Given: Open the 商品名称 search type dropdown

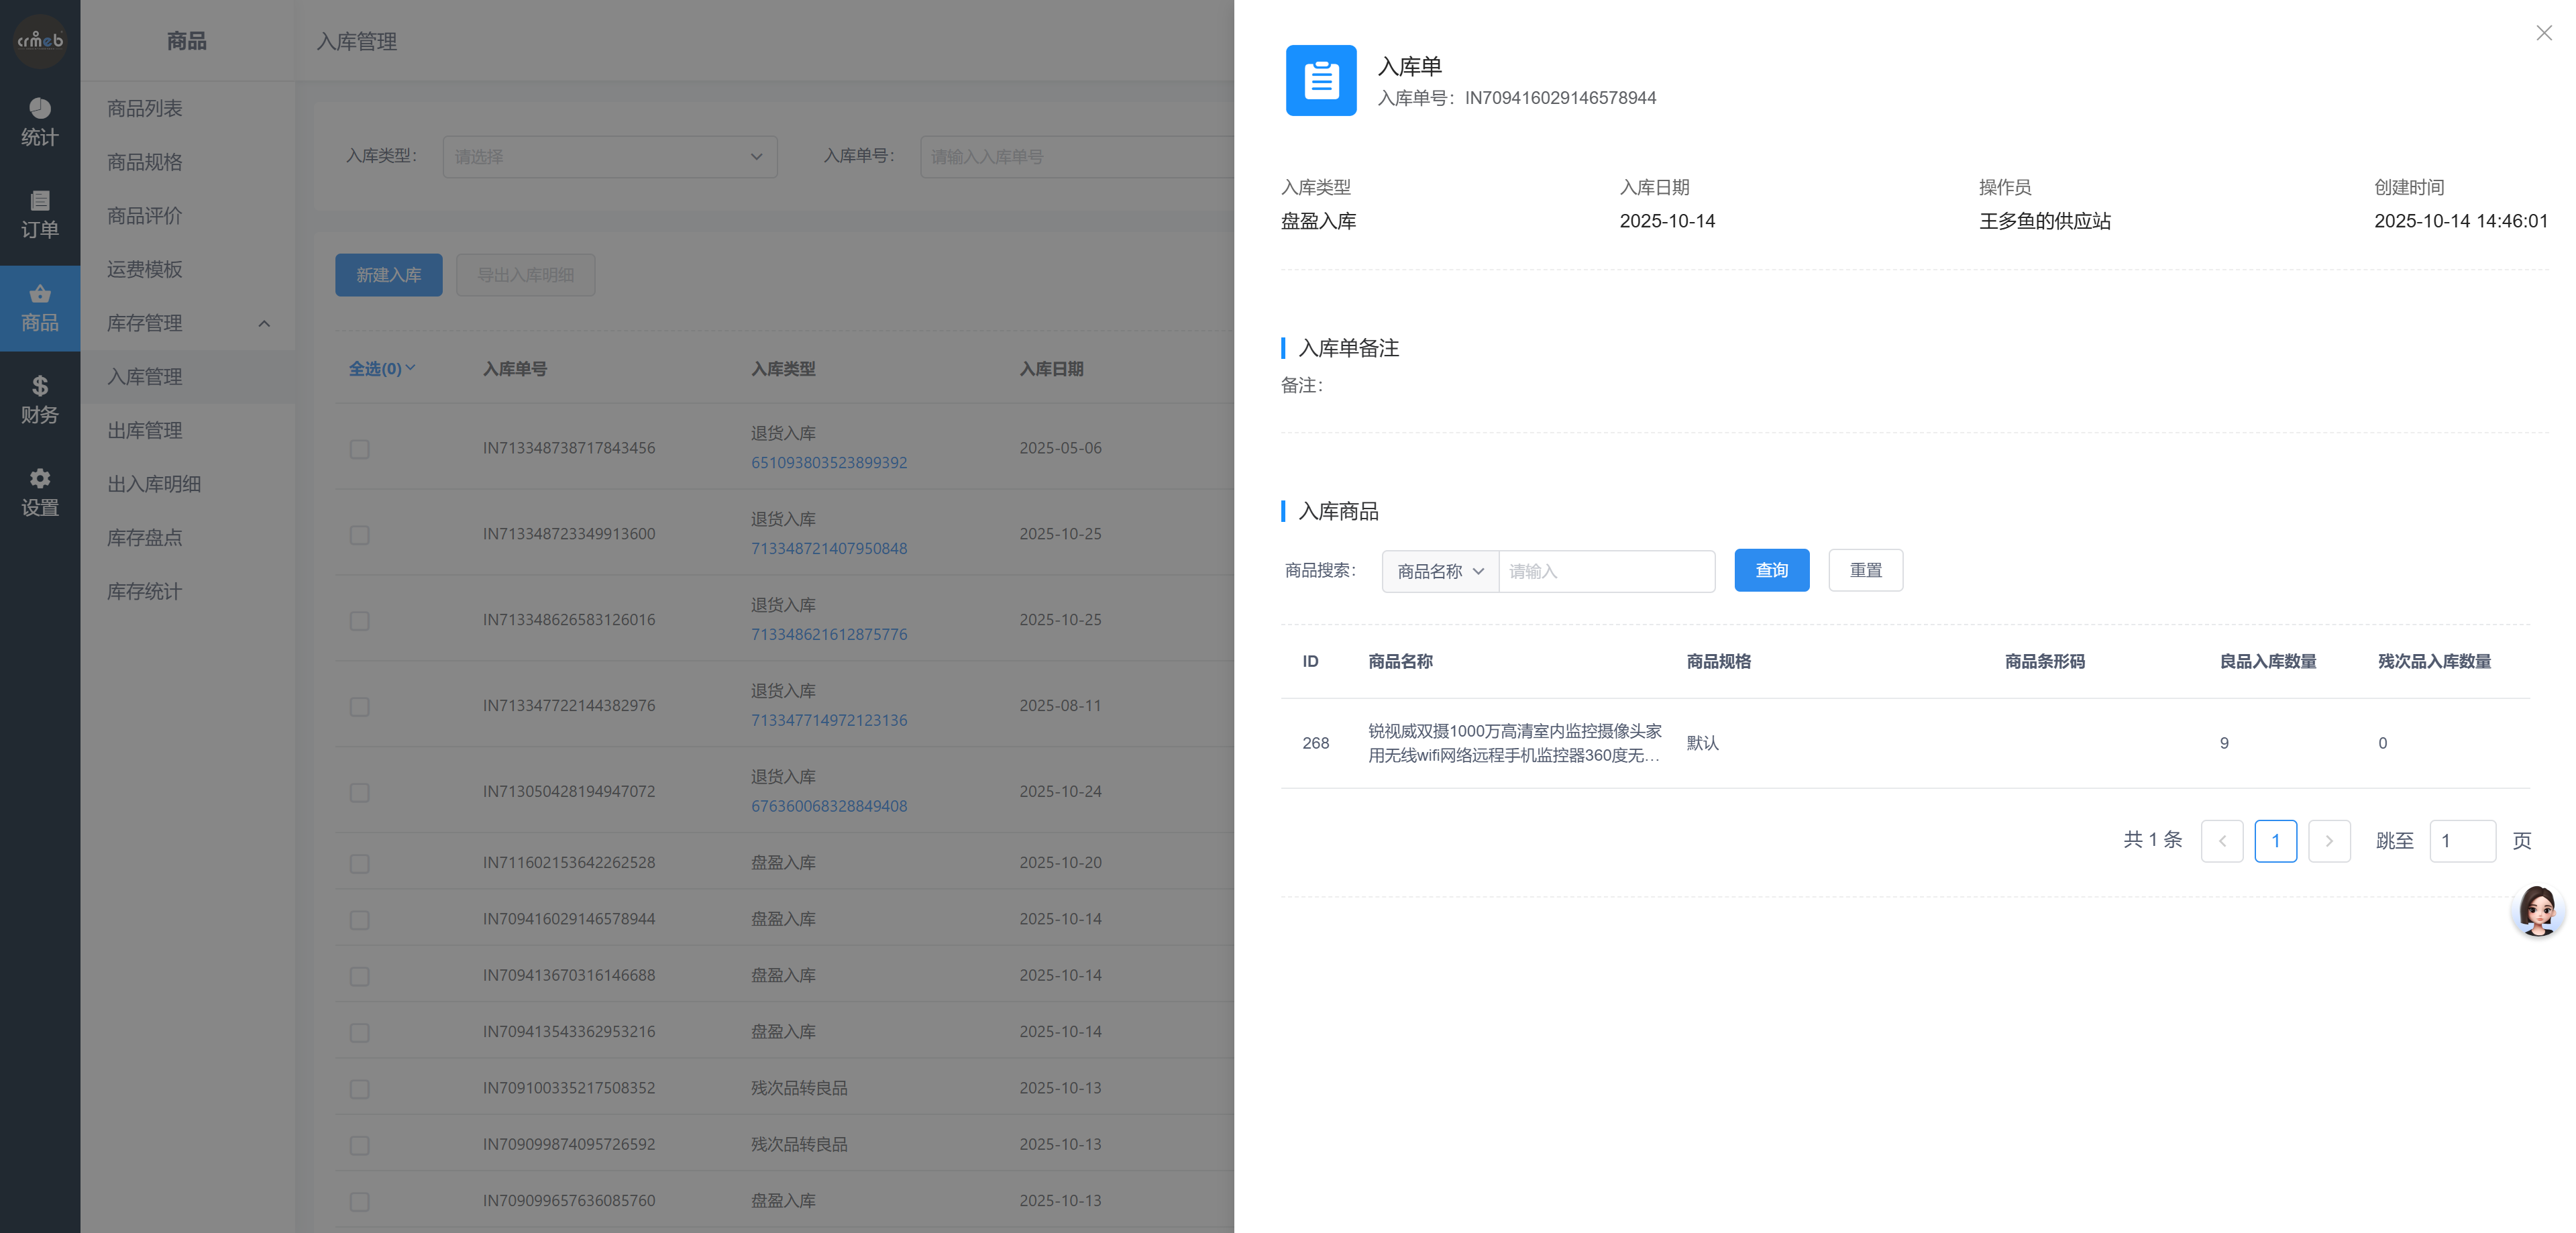Looking at the screenshot, I should pos(1439,571).
